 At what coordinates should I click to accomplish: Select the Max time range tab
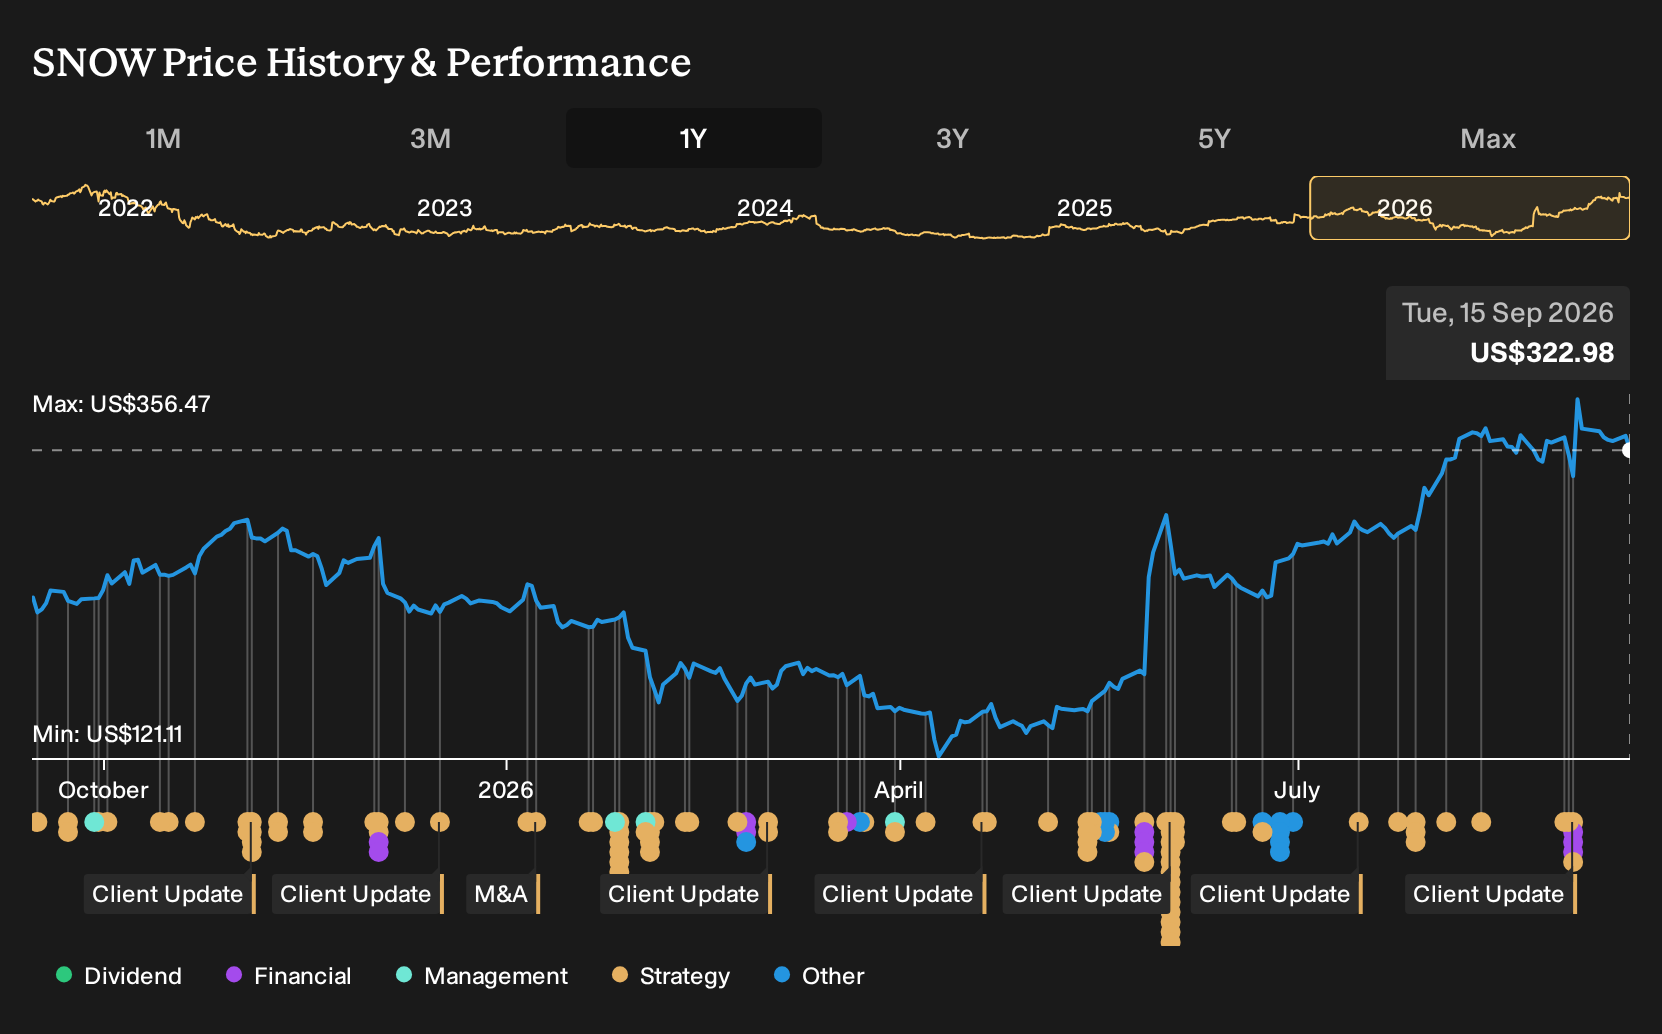click(1488, 138)
